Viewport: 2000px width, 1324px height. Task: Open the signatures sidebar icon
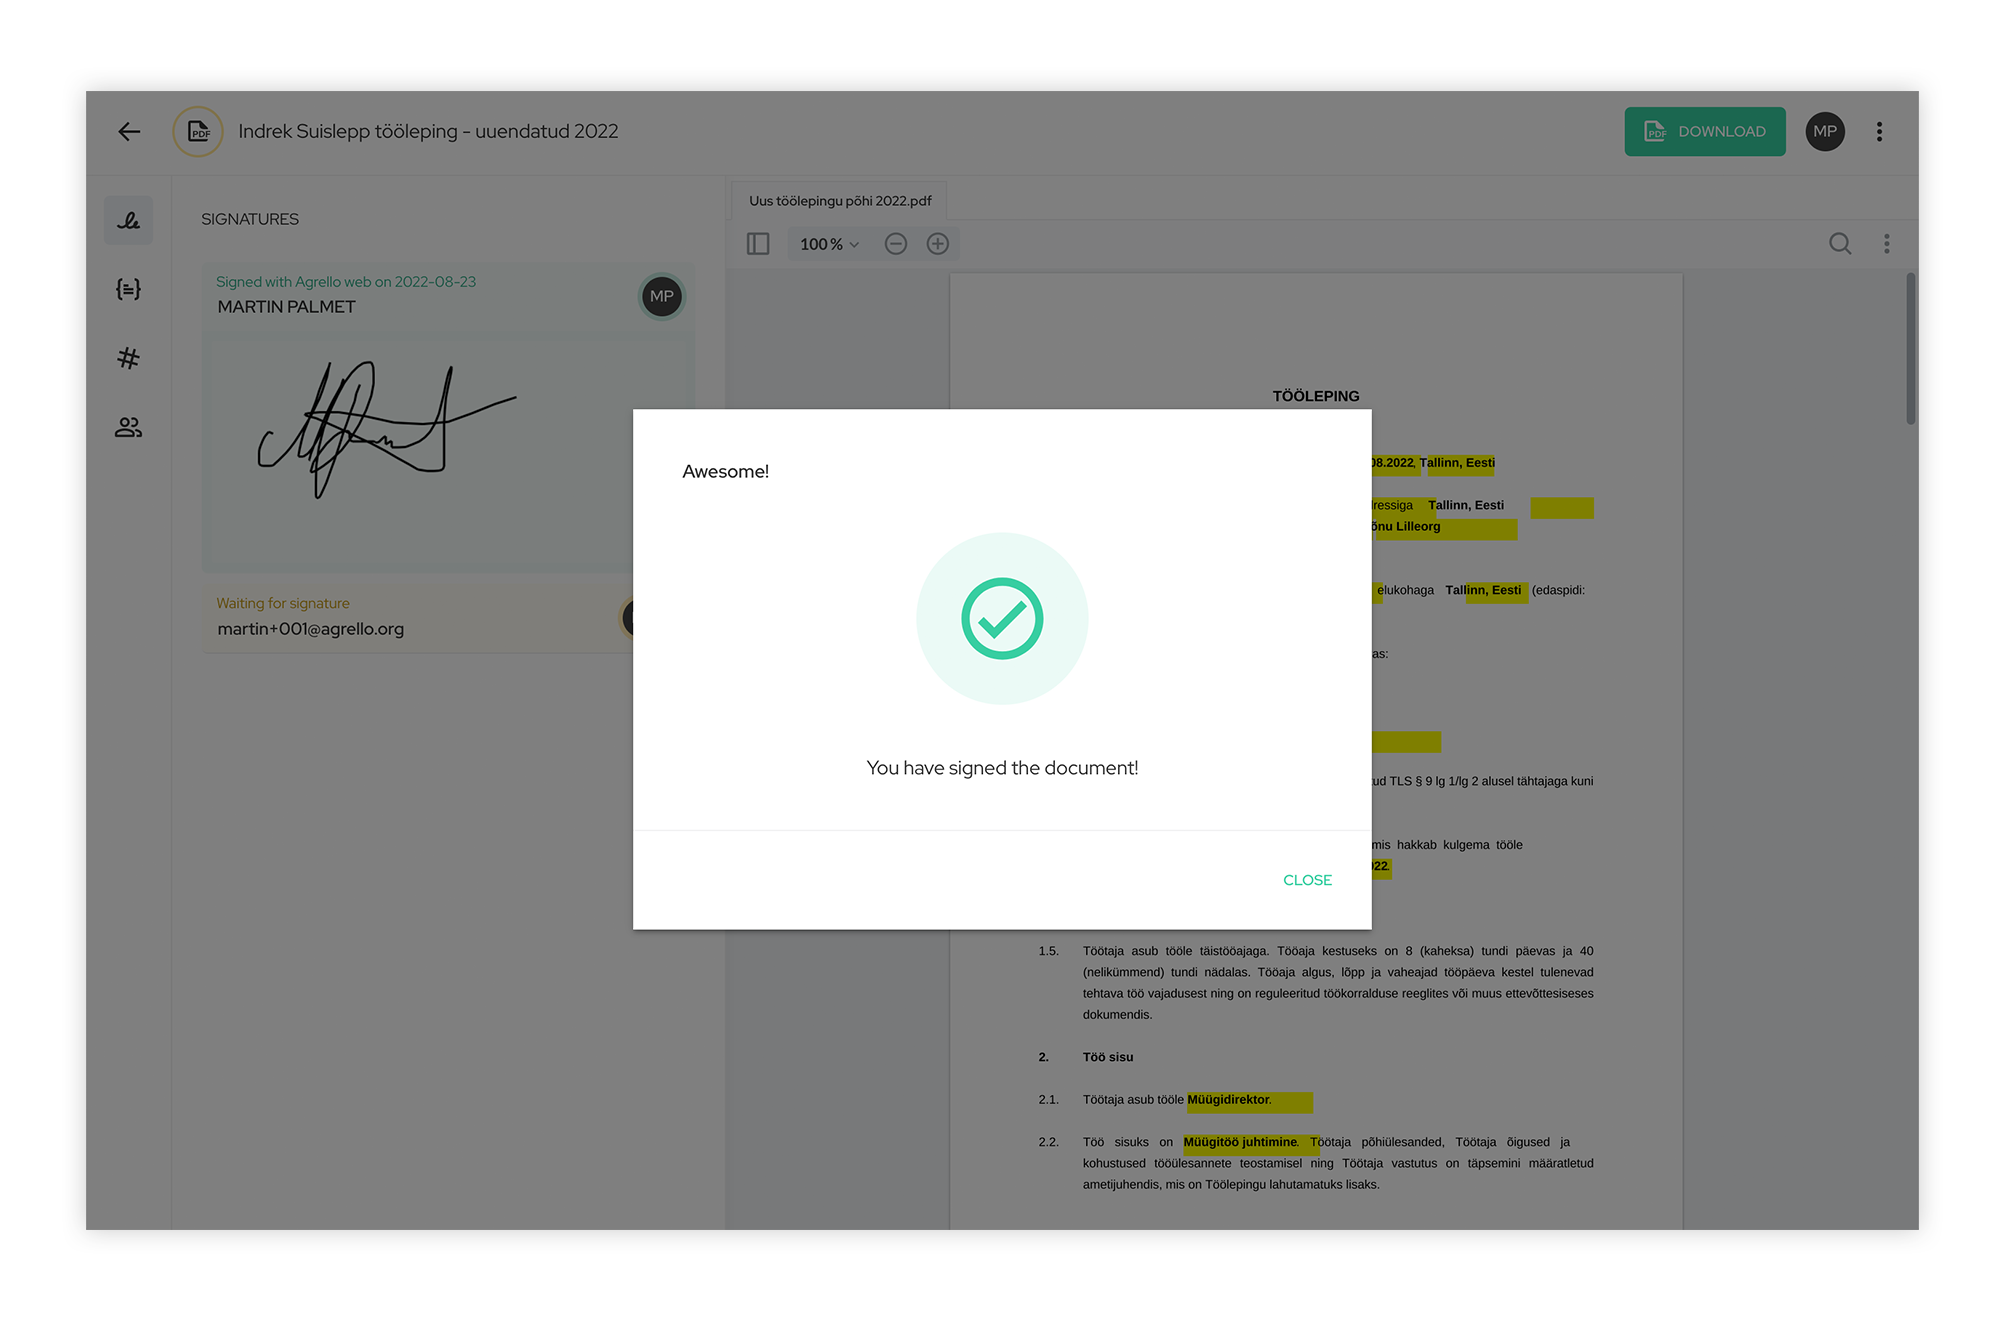point(129,220)
